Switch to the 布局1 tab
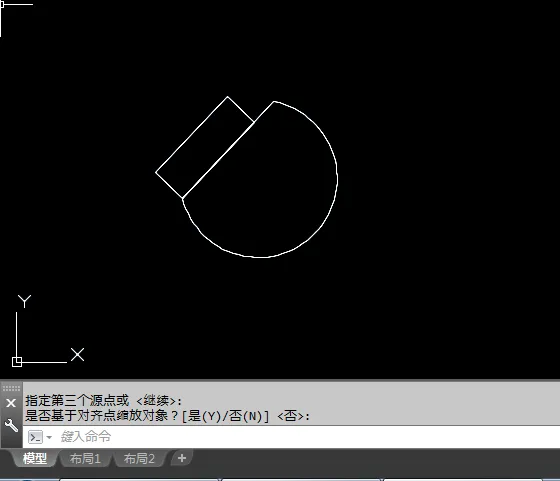 coord(85,459)
